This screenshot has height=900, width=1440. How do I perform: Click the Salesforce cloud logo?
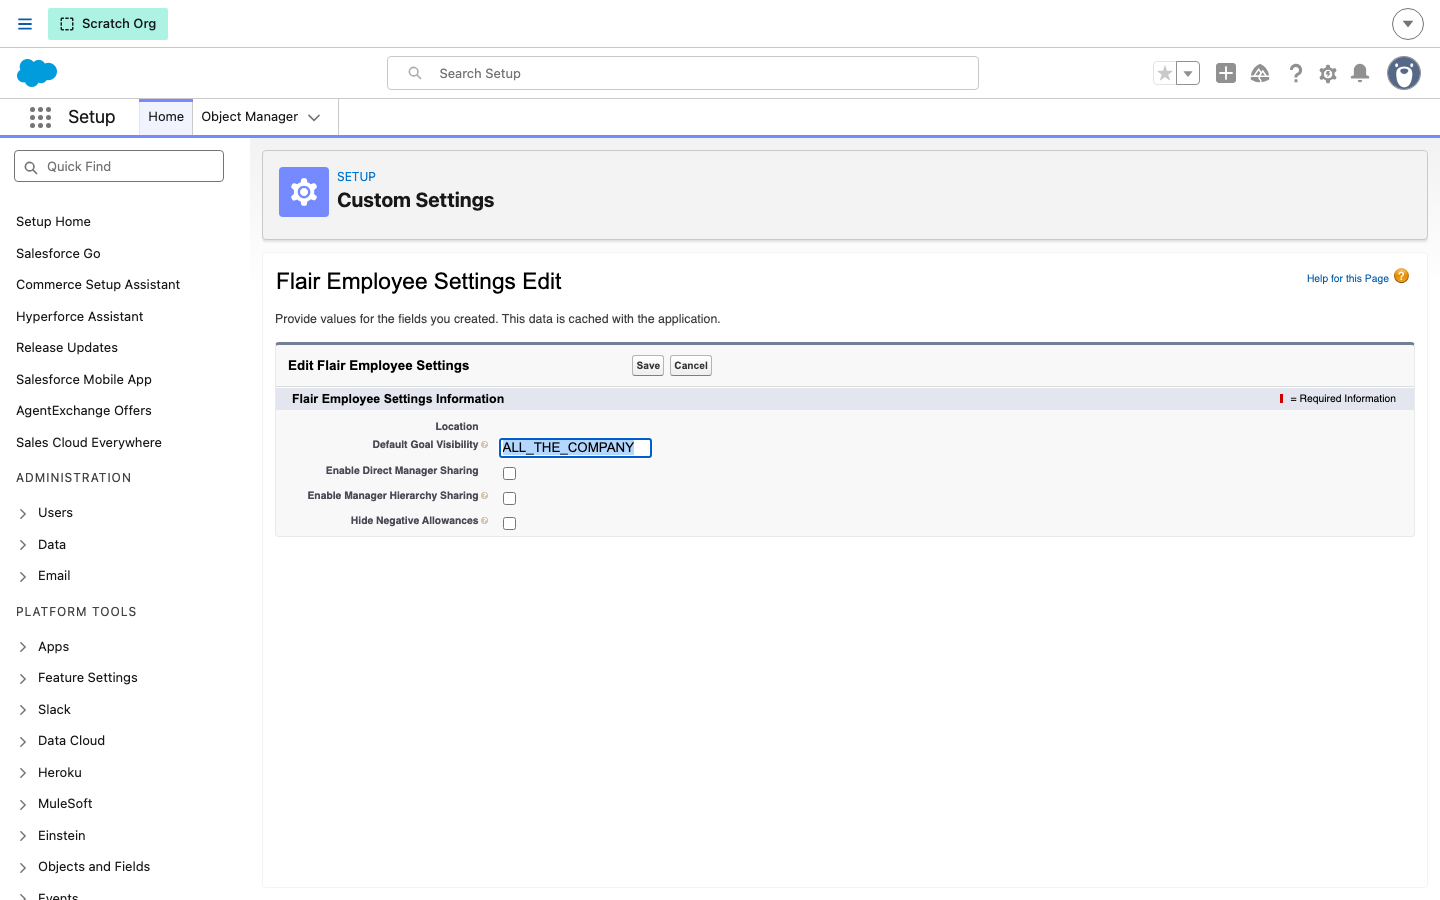click(37, 73)
